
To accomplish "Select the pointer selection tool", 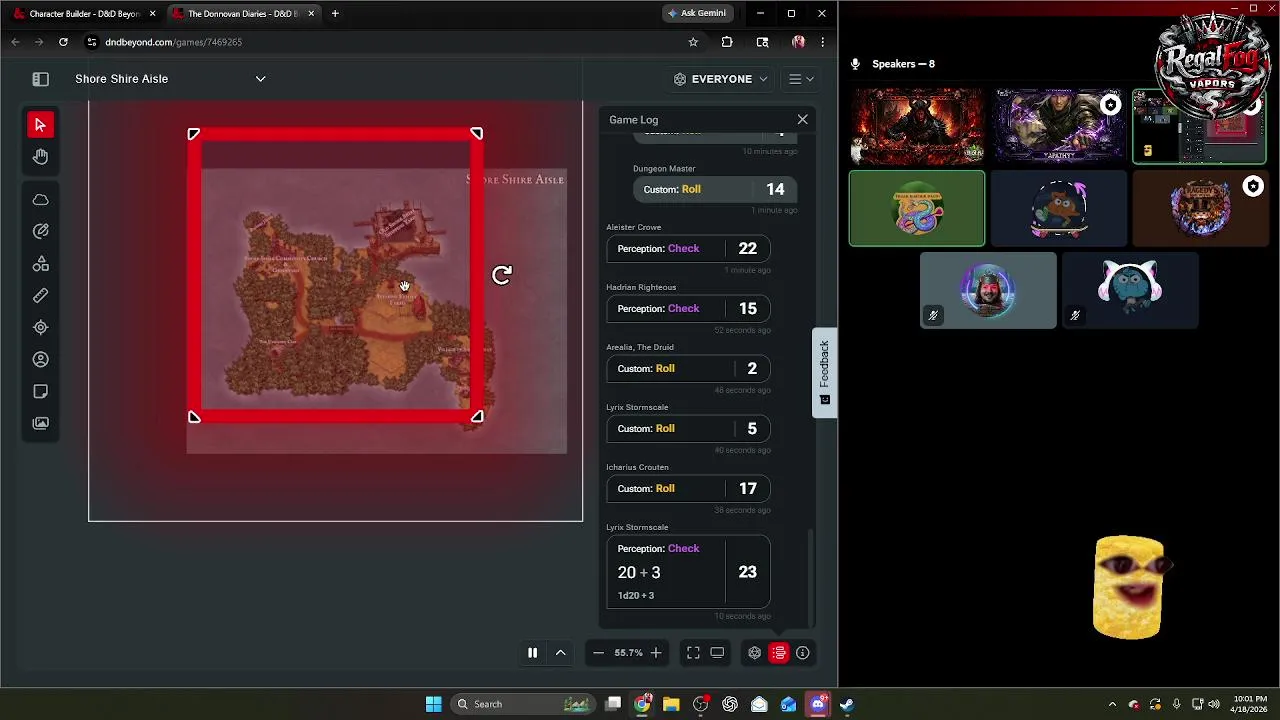I will coord(40,125).
